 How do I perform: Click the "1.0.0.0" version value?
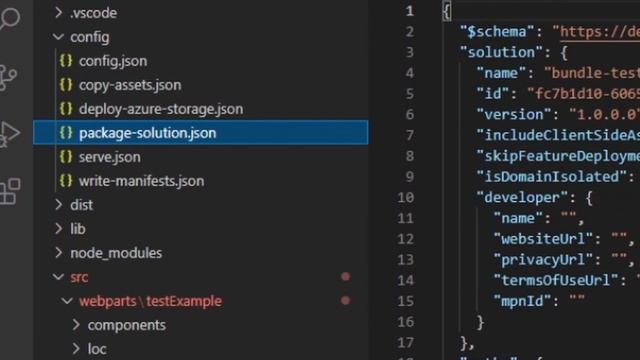pyautogui.click(x=604, y=115)
